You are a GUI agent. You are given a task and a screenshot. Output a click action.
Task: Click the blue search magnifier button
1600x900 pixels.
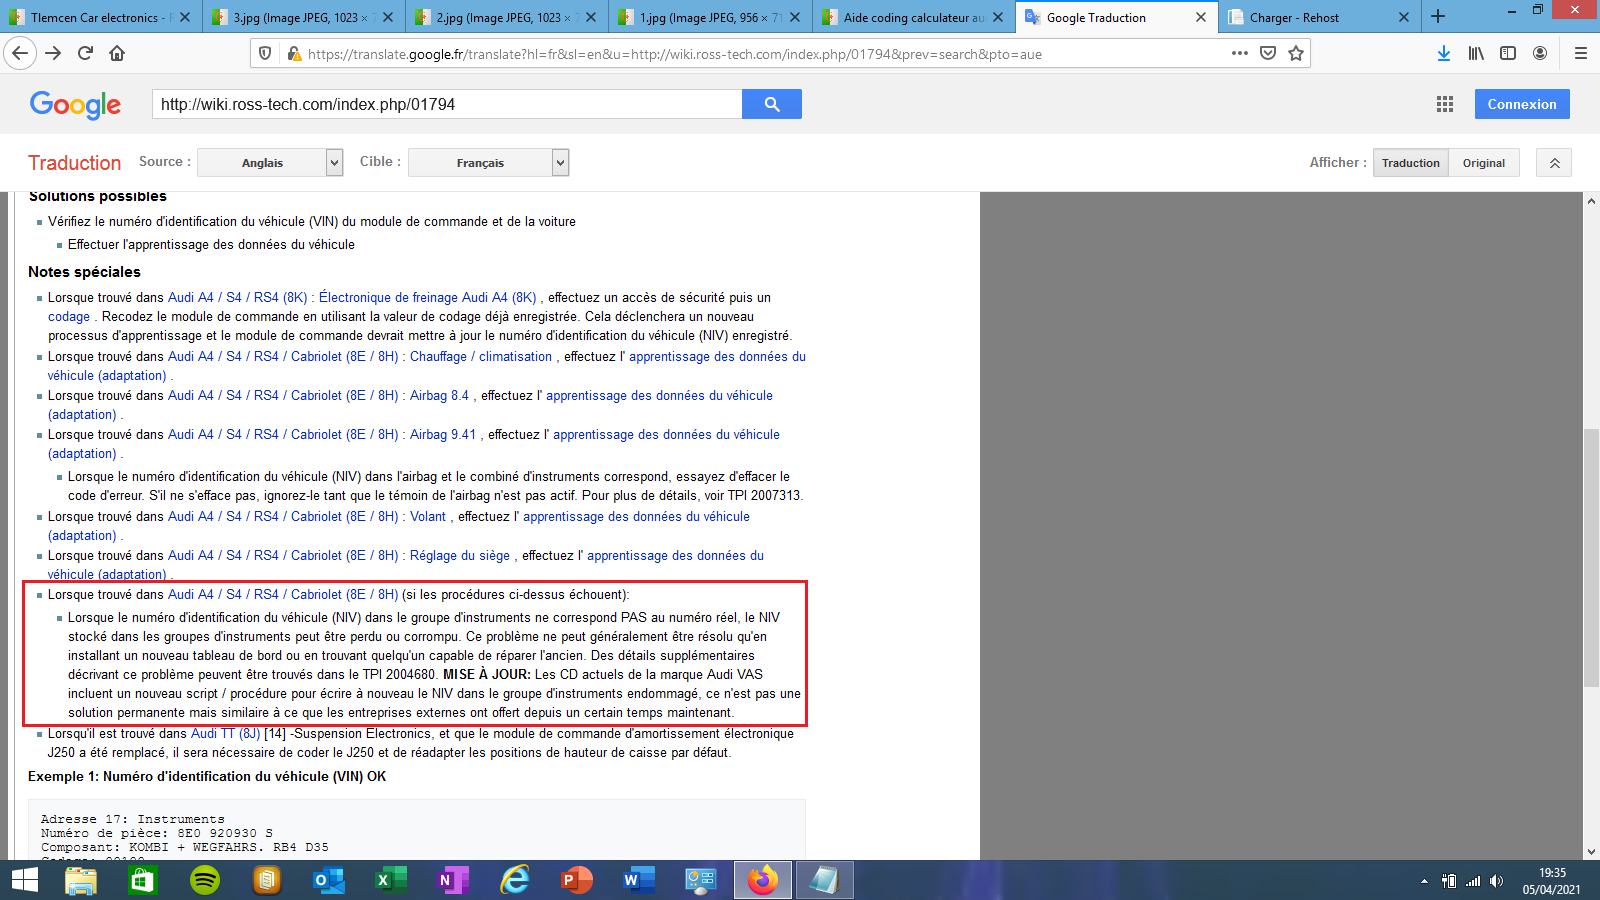point(772,104)
